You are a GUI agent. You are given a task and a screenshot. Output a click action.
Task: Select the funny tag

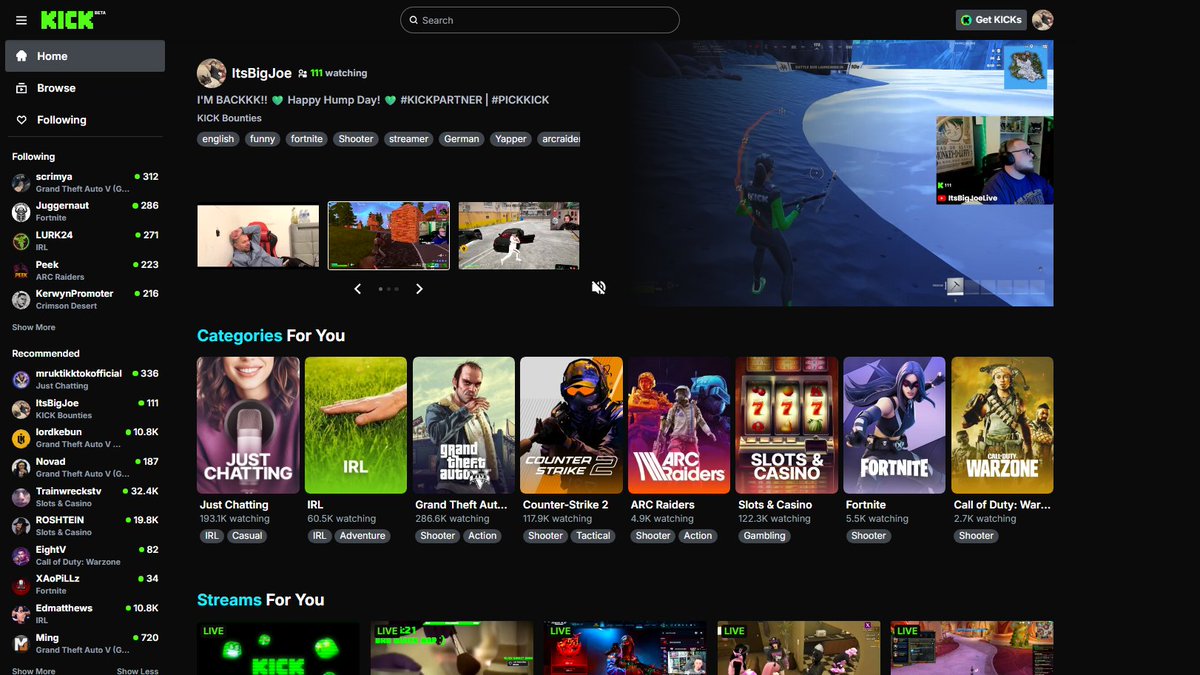pos(263,139)
